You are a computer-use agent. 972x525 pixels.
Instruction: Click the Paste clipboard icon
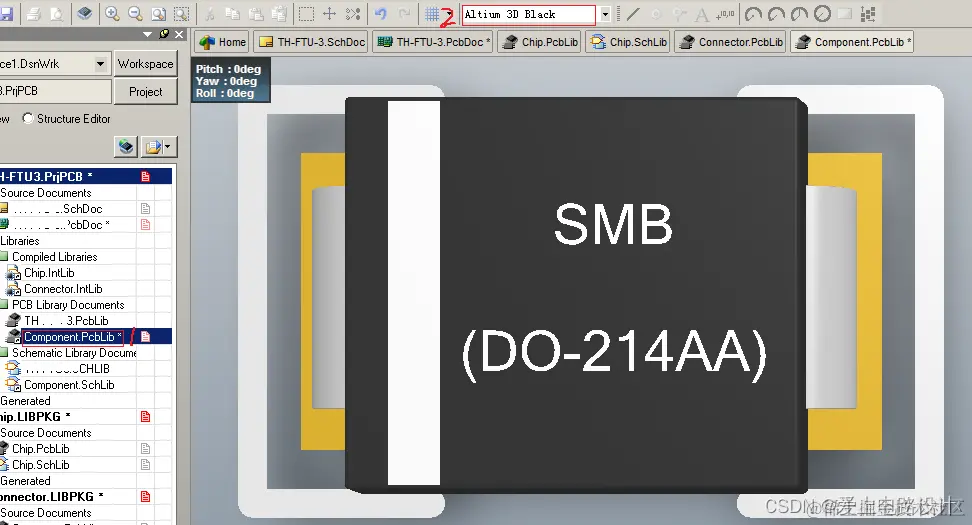(255, 14)
